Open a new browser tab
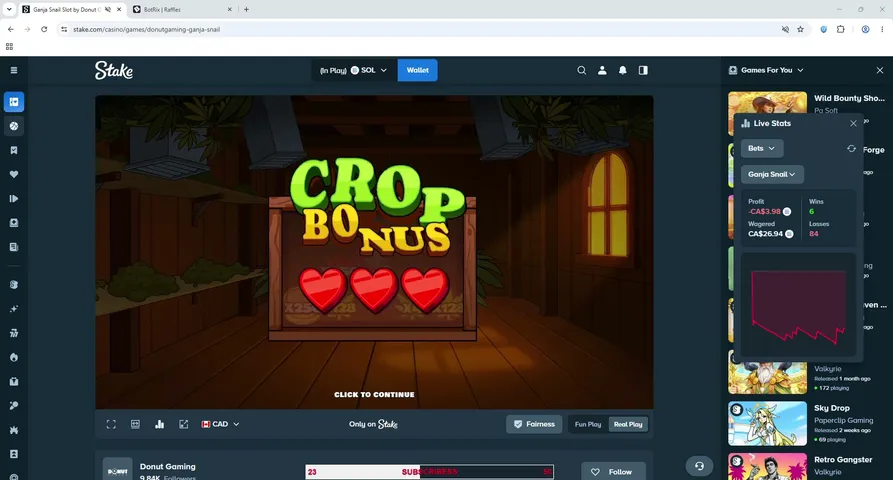Viewport: 893px width, 480px height. pyautogui.click(x=246, y=9)
